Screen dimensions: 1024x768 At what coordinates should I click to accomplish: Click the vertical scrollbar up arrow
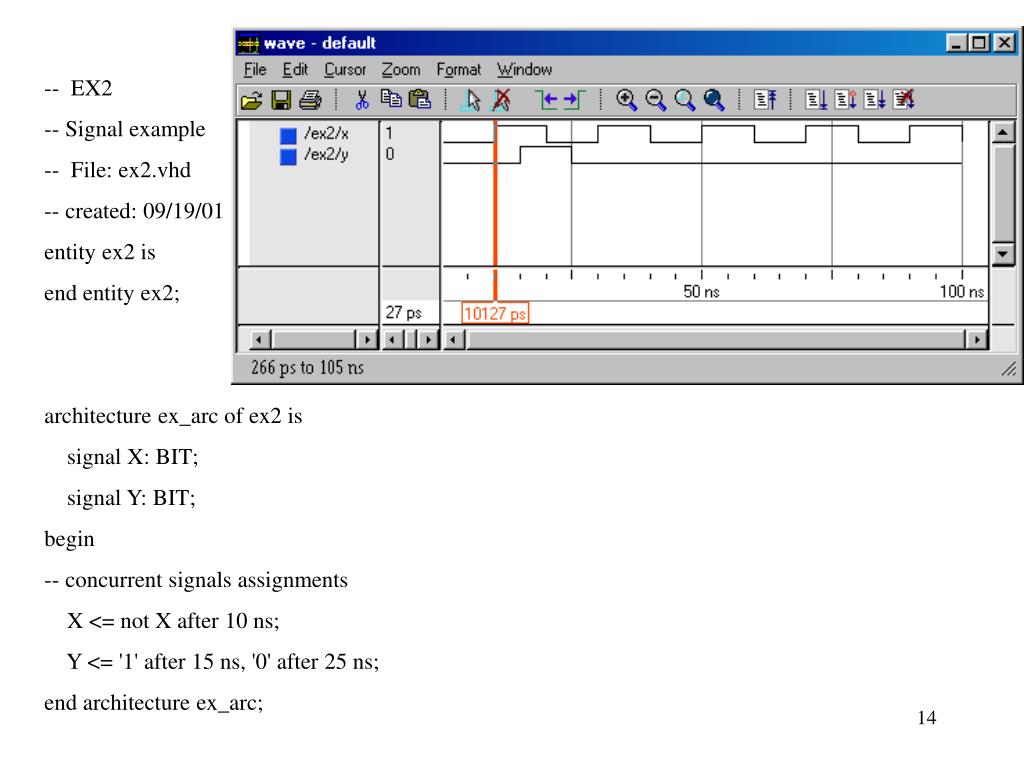[x=1002, y=133]
